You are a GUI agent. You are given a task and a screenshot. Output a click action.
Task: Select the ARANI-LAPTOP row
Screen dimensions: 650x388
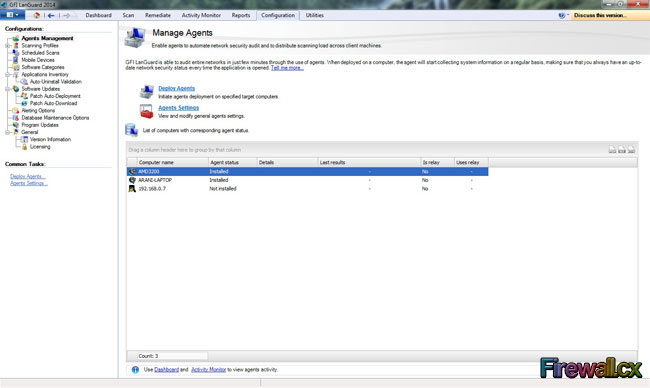307,180
